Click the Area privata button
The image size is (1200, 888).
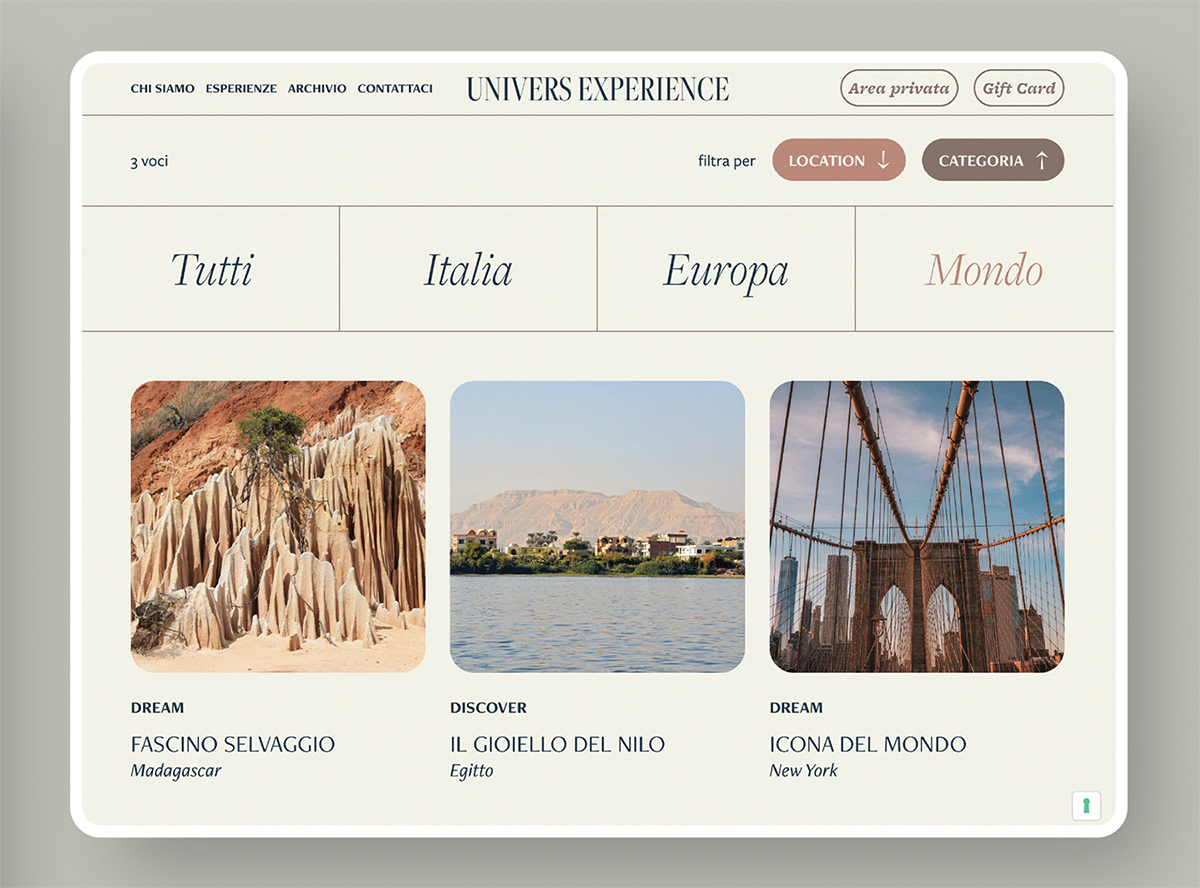point(898,88)
